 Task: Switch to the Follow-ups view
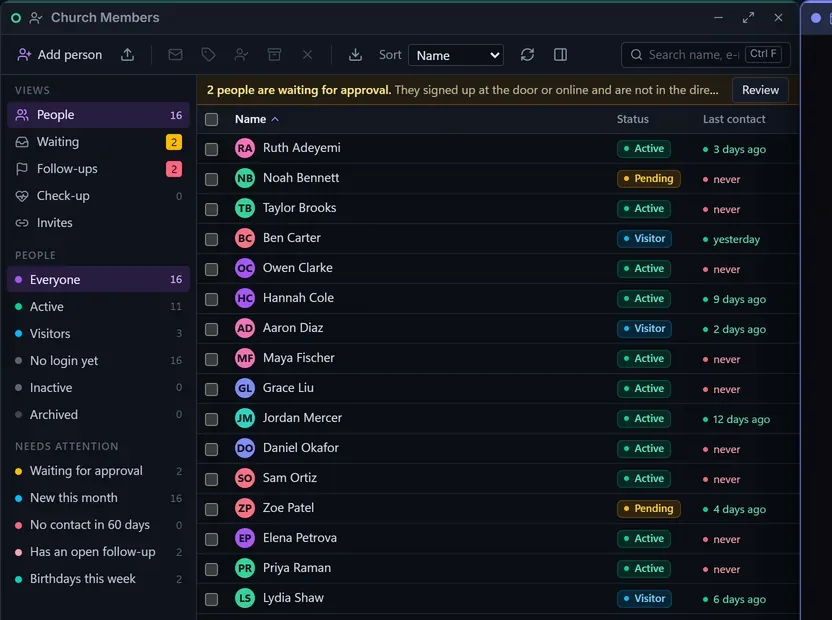pyautogui.click(x=99, y=169)
